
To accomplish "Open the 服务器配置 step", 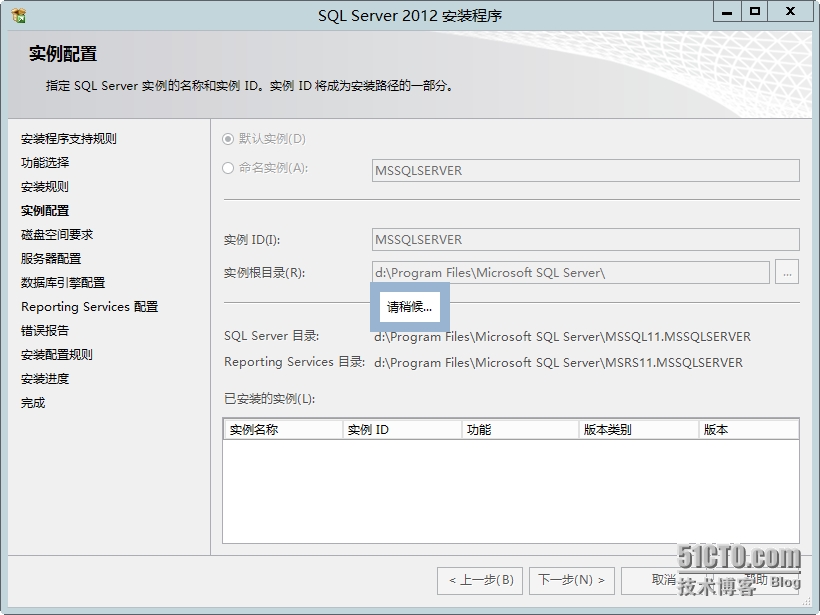I will [51, 259].
